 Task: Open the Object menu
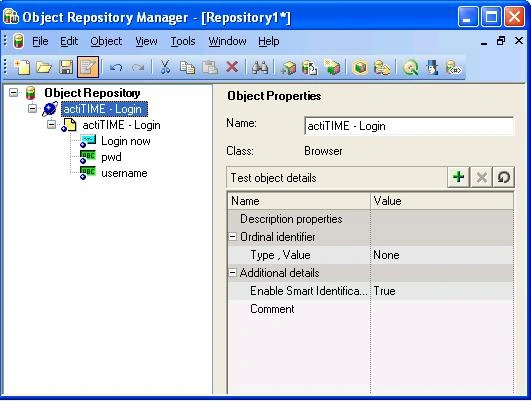pos(106,41)
